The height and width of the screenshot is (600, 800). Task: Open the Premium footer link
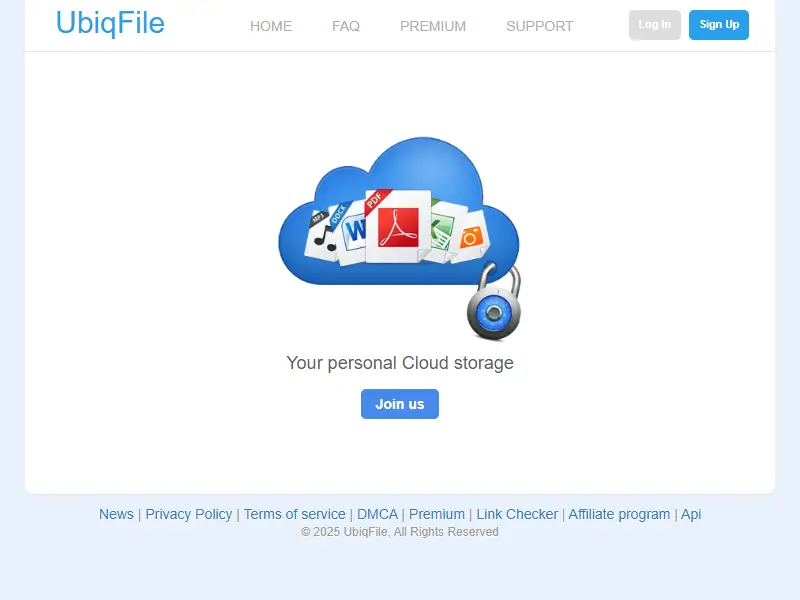pyautogui.click(x=437, y=514)
